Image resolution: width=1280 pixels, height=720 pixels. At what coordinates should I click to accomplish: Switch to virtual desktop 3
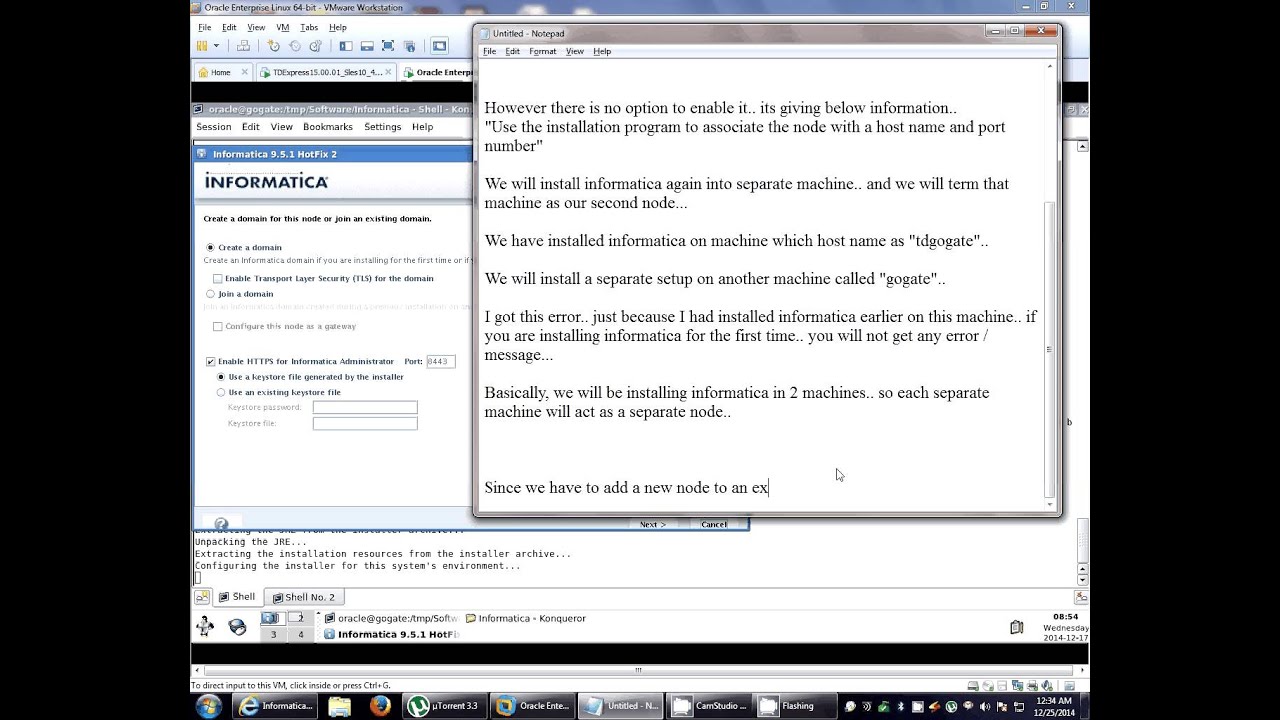pos(273,634)
